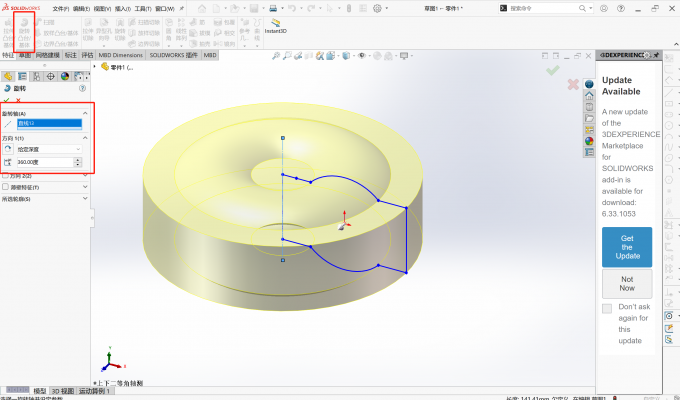680x400 pixels.
Task: Switch to the FeatureManager design tree icon
Action: 8,76
